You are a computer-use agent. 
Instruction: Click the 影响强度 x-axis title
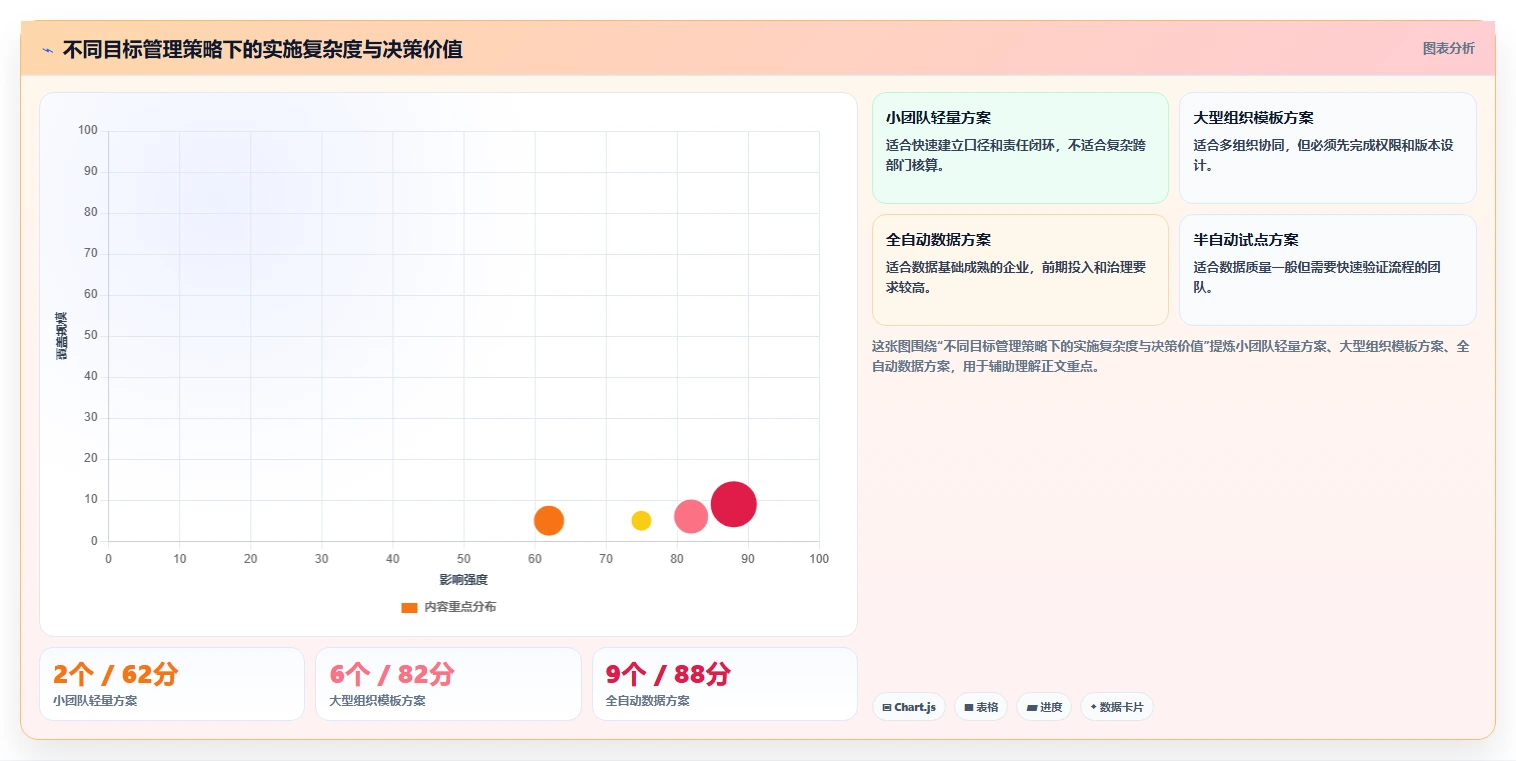pyautogui.click(x=464, y=580)
